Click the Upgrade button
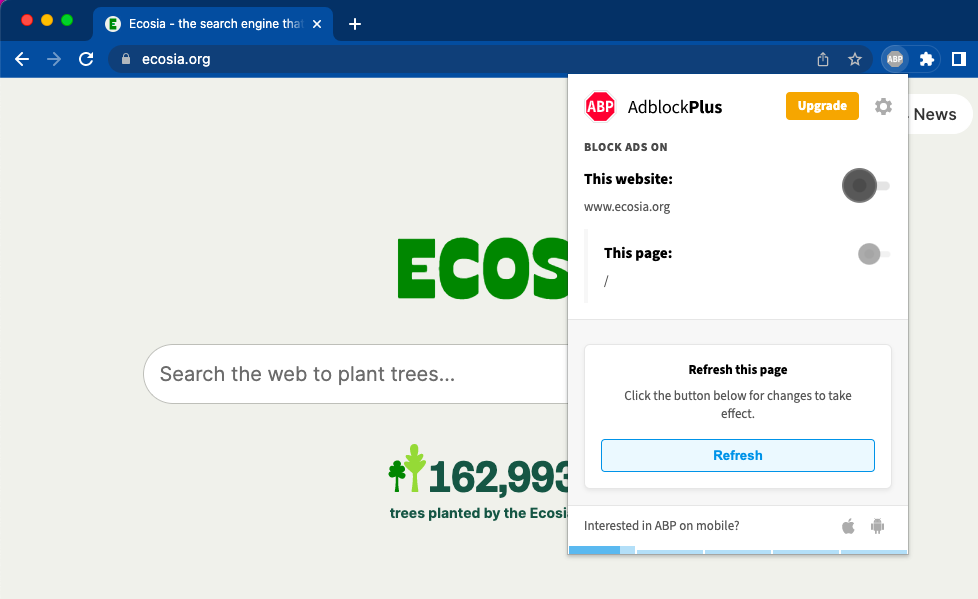Screen dimensions: 978x599 pos(822,106)
